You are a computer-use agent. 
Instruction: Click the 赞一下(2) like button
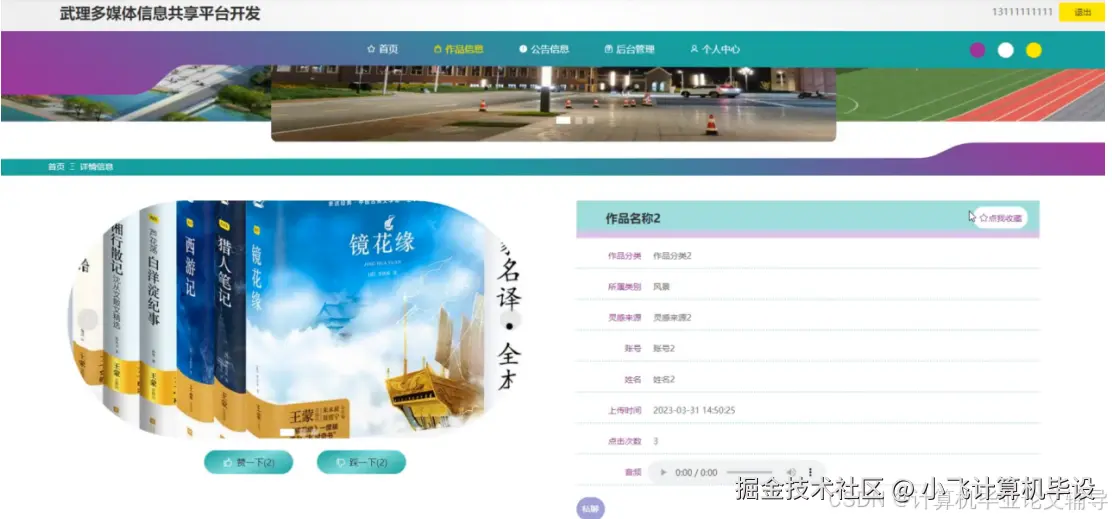(248, 462)
